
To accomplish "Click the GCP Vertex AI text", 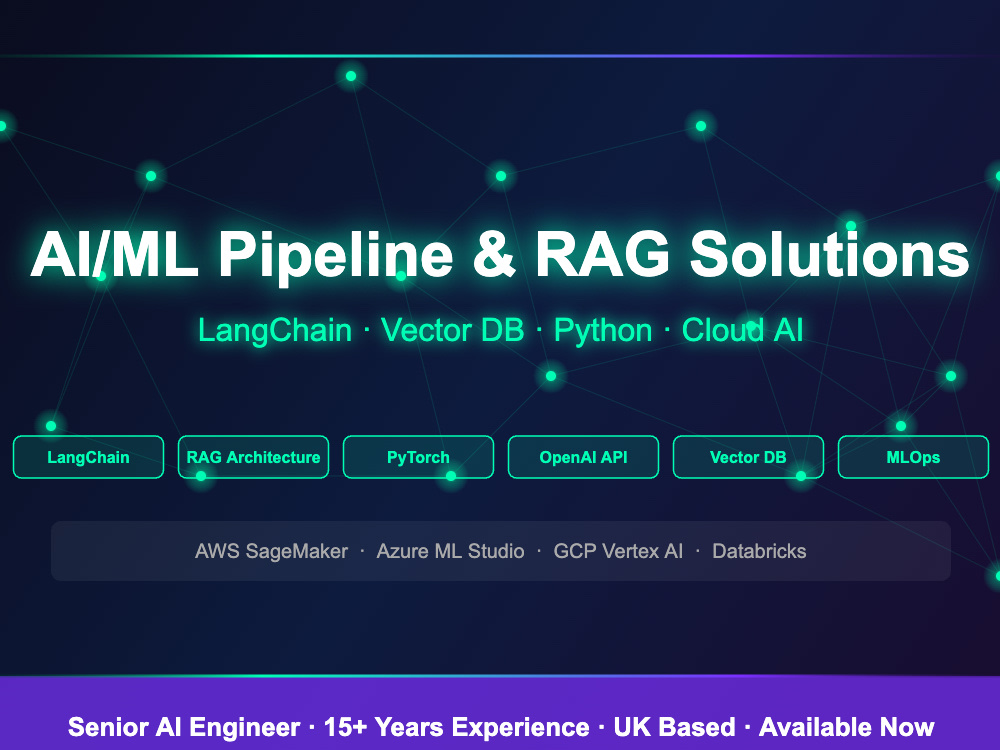I will click(618, 551).
